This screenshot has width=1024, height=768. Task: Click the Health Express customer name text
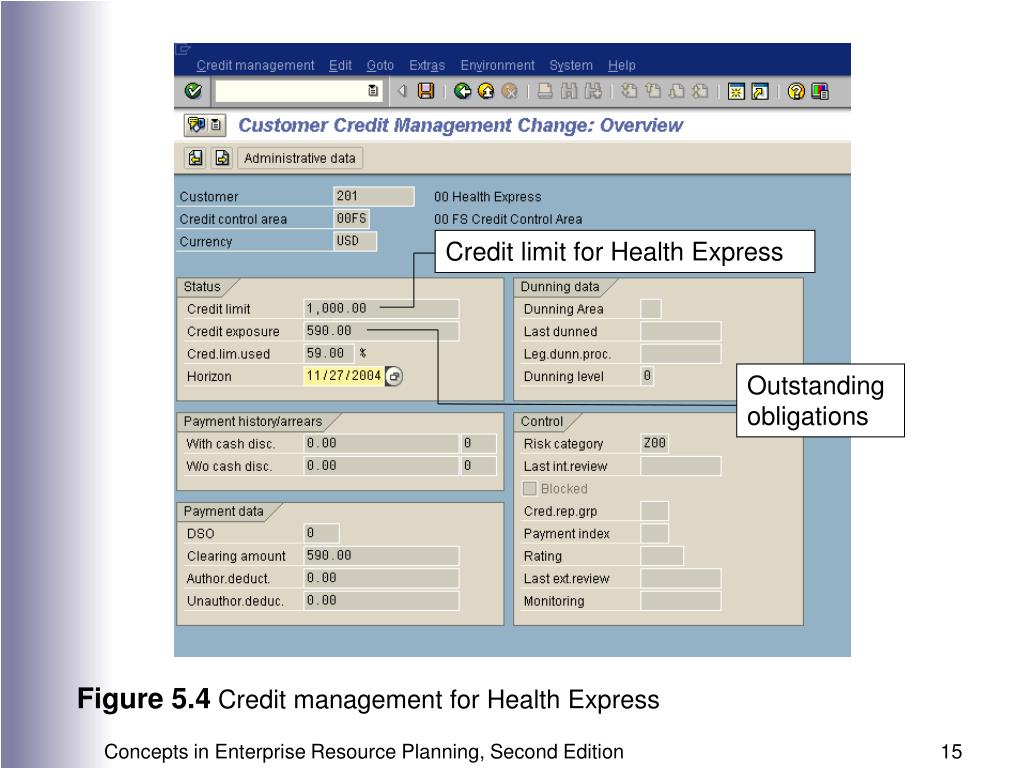tap(488, 197)
